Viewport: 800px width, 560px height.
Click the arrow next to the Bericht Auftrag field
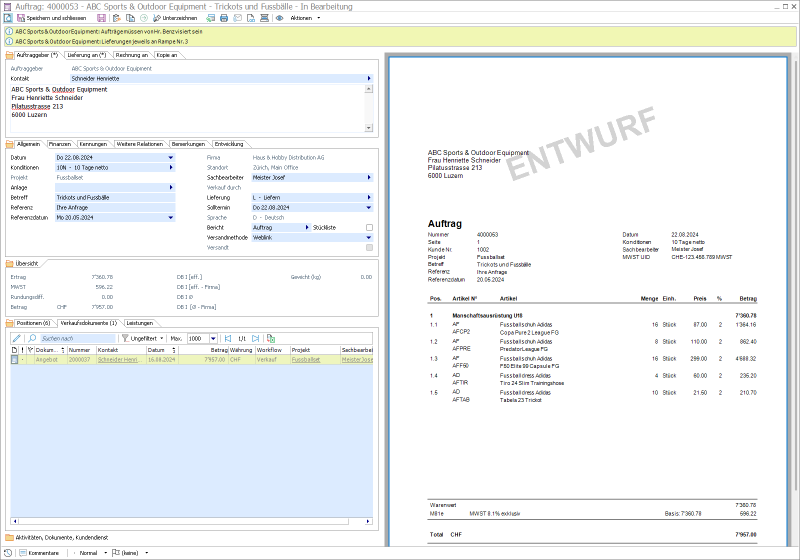pos(307,227)
